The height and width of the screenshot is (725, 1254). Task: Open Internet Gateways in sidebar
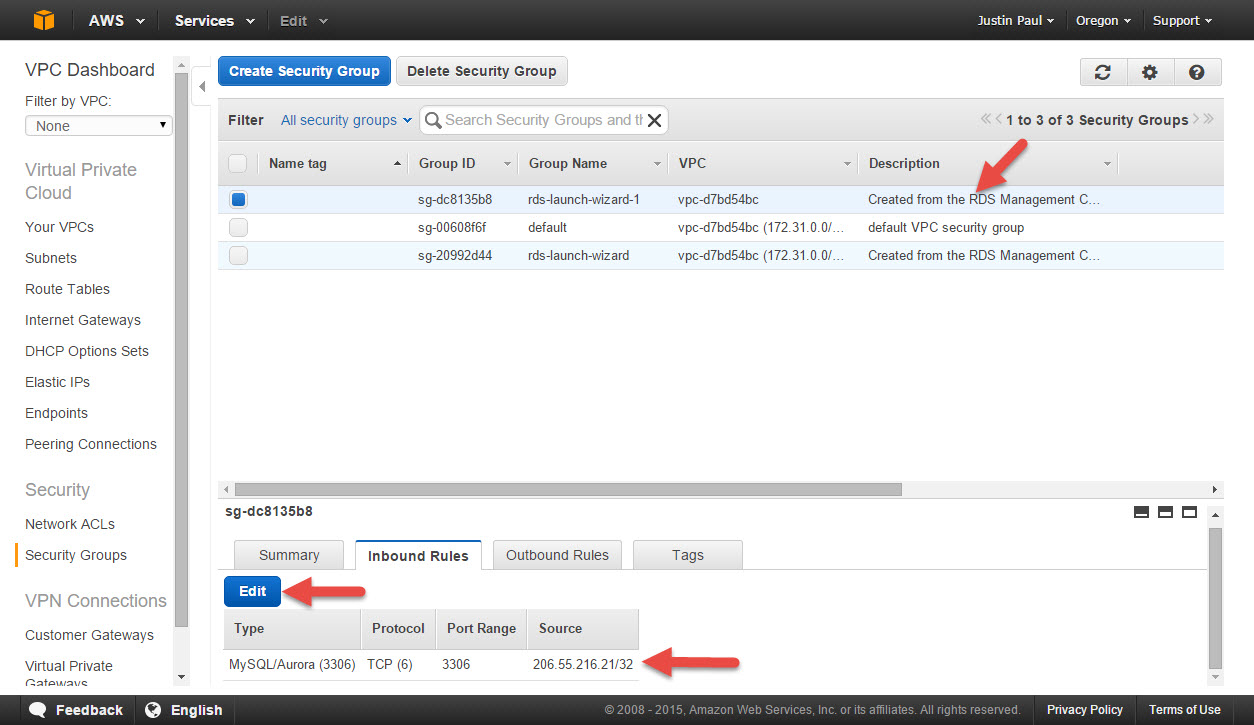coord(83,320)
